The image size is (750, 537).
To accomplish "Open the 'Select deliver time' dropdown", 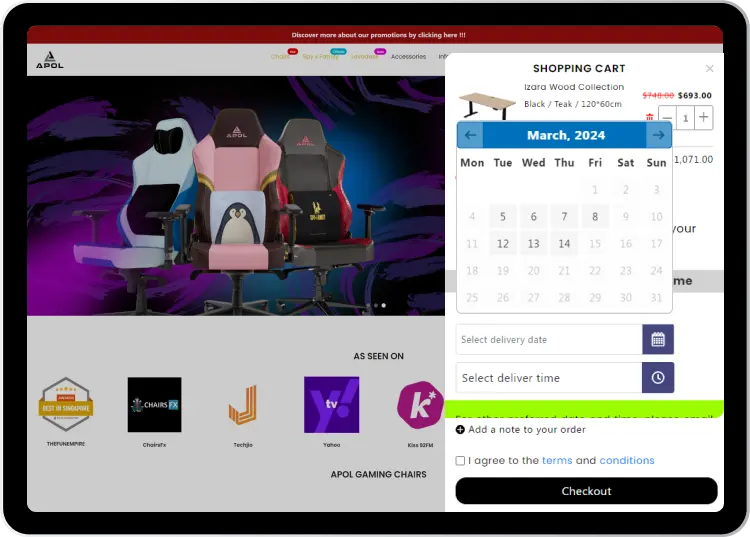I will [548, 378].
